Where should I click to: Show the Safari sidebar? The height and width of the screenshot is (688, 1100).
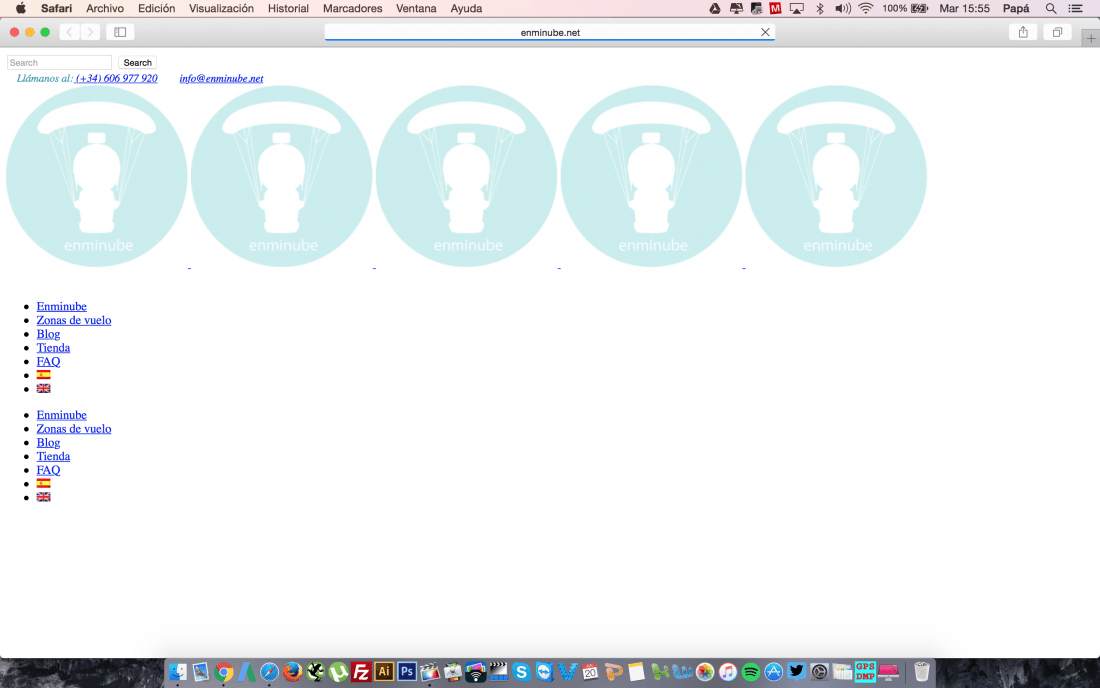pos(120,32)
